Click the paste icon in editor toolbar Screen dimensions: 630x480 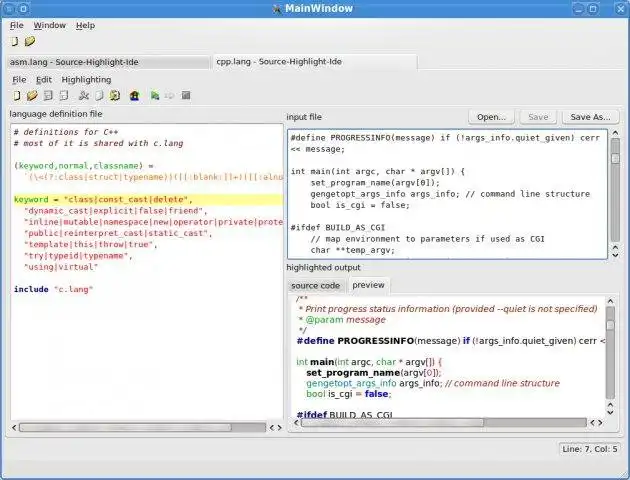[x=115, y=96]
